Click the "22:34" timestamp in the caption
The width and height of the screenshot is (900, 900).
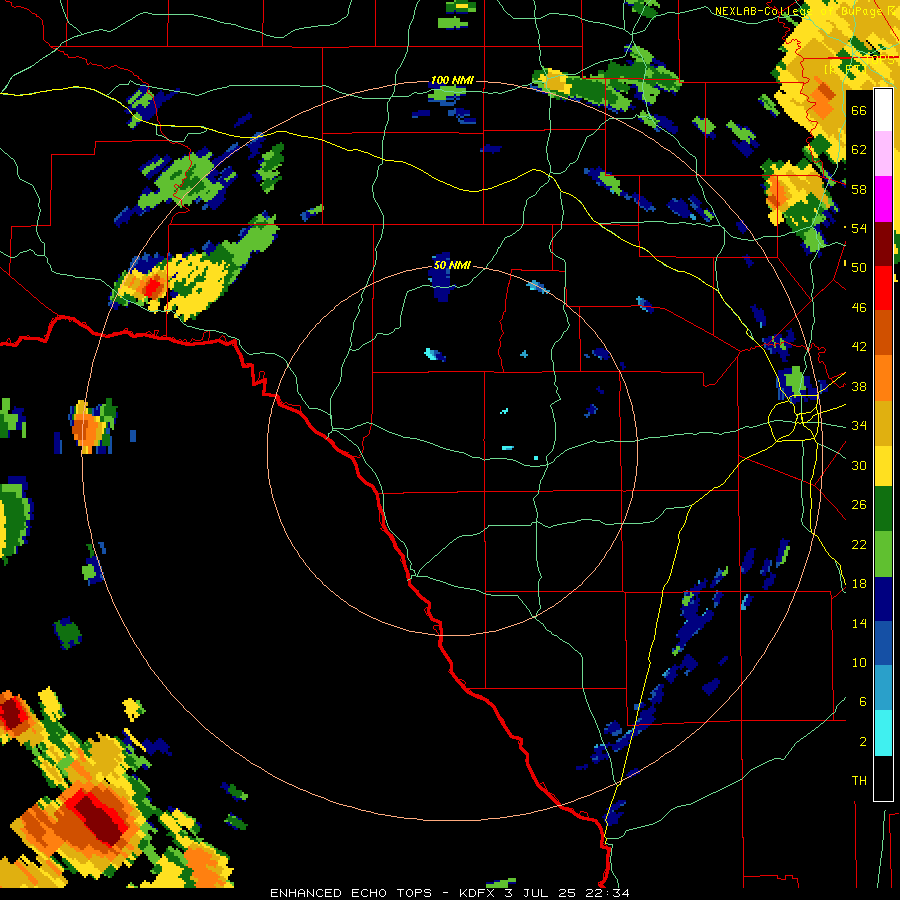[607, 893]
